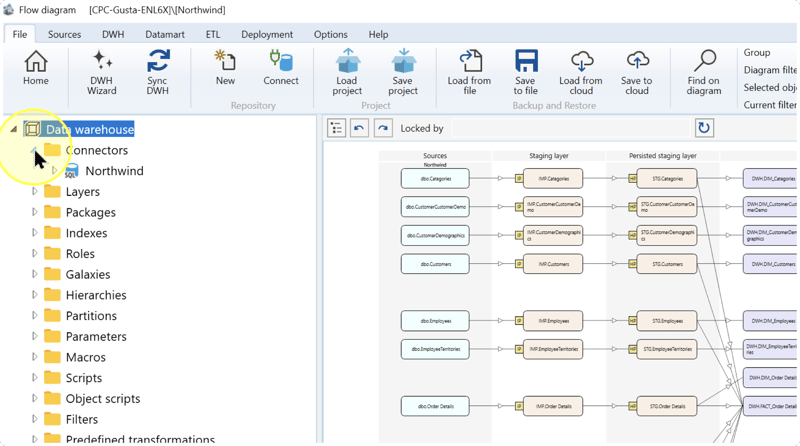Expand the Partitions folder
The height and width of the screenshot is (446, 800).
pos(35,315)
